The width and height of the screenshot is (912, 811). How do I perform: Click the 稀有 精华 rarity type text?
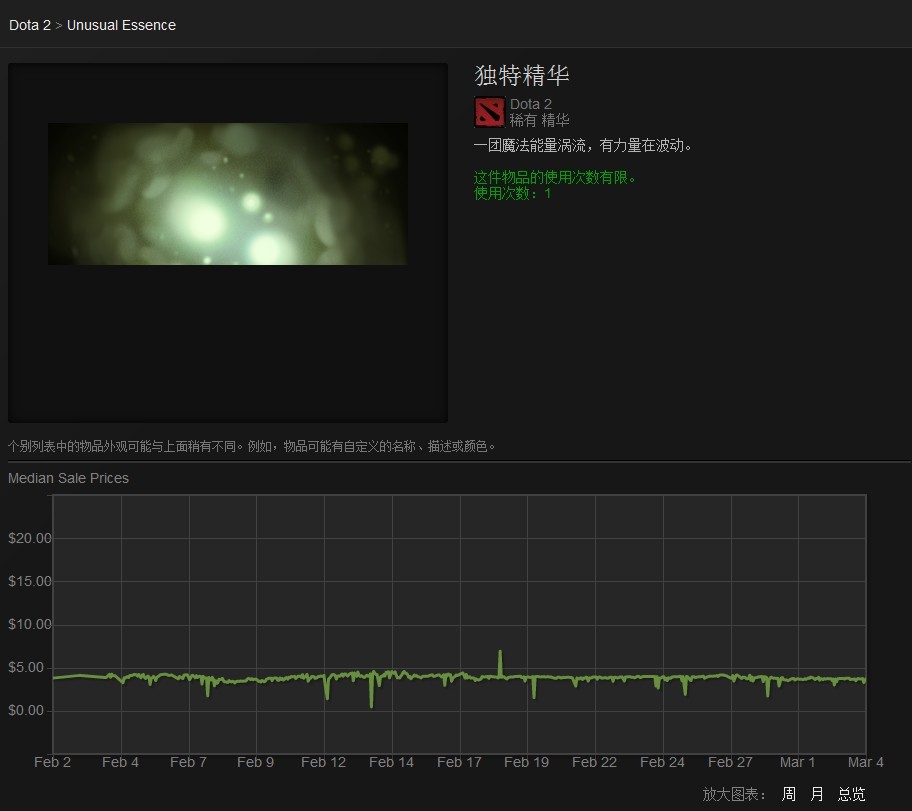tap(539, 120)
